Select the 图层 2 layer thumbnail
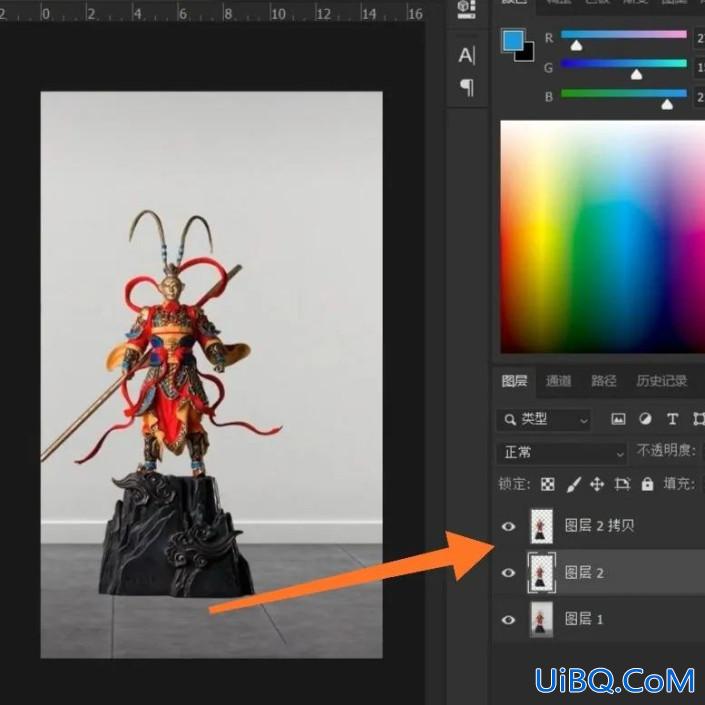 [542, 573]
